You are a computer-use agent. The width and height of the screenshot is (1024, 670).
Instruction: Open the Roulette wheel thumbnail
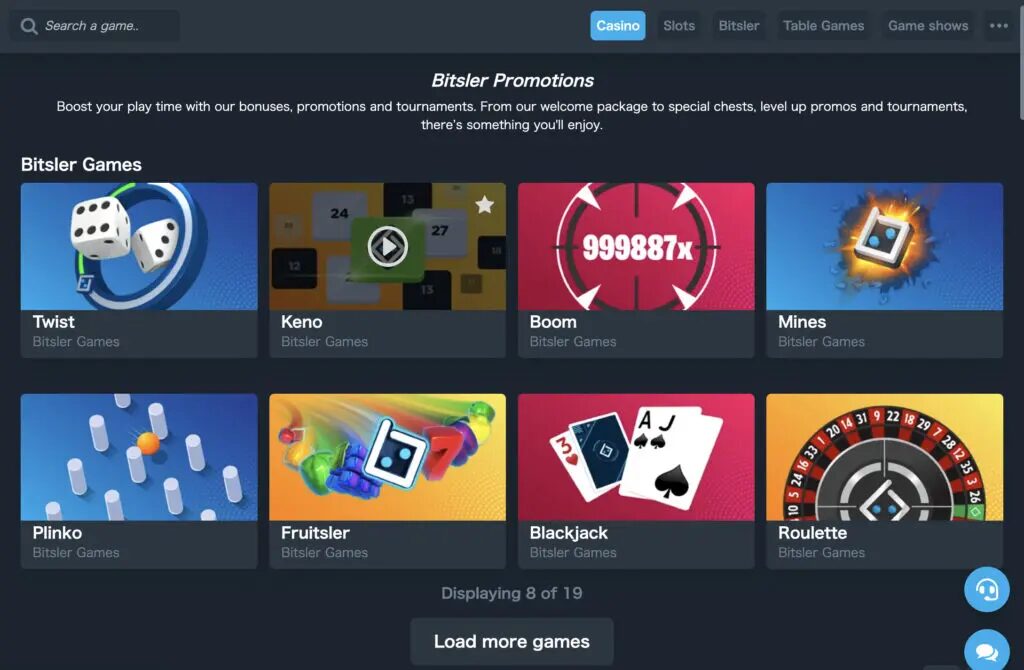(884, 457)
